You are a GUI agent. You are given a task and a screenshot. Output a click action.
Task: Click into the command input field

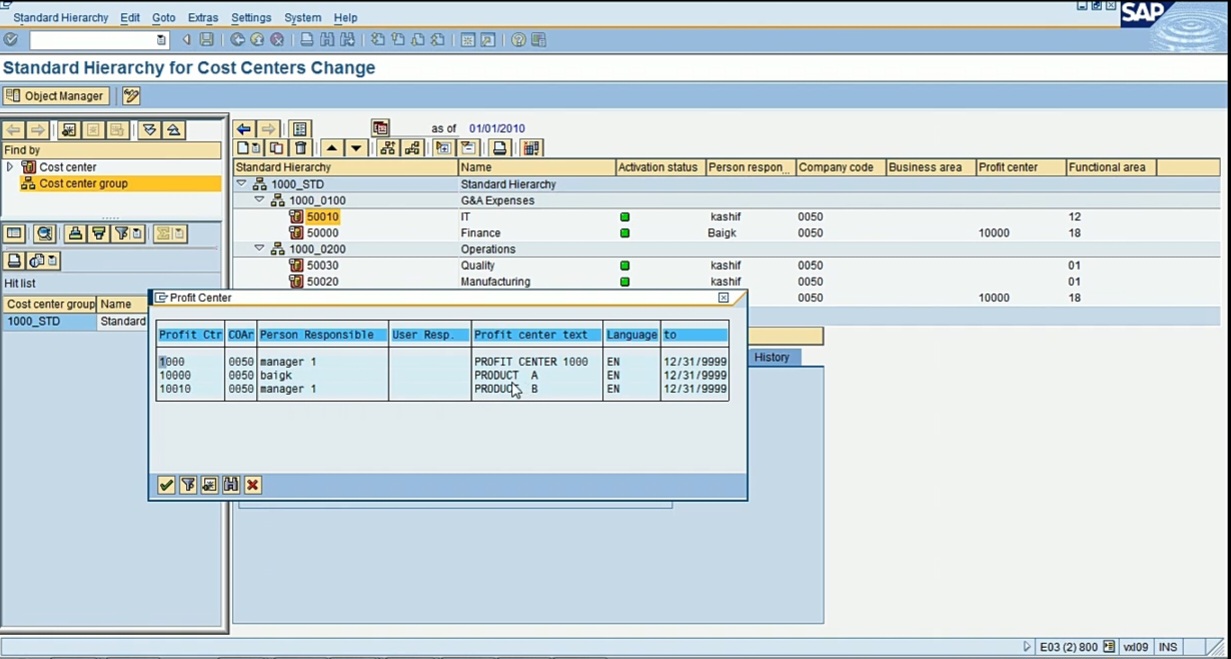(92, 40)
